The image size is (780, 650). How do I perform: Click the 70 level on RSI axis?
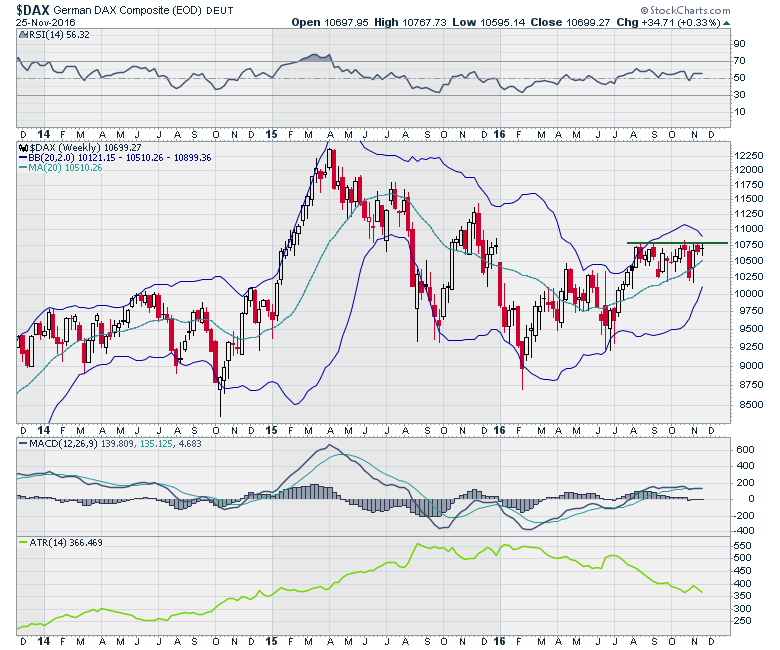coord(739,61)
